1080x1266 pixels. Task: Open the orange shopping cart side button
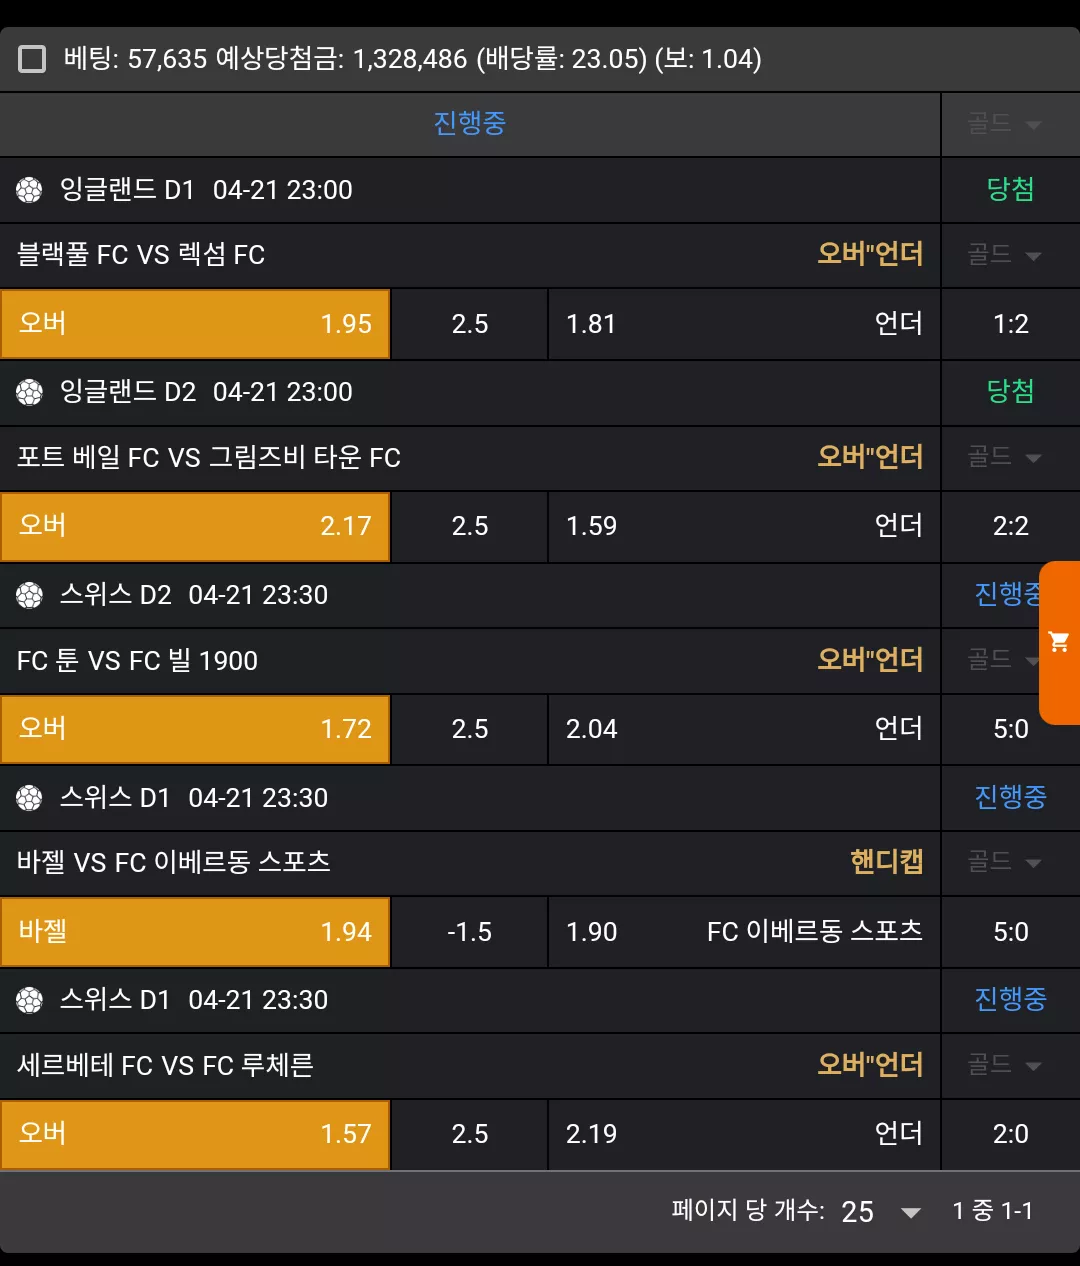pyautogui.click(x=1060, y=642)
